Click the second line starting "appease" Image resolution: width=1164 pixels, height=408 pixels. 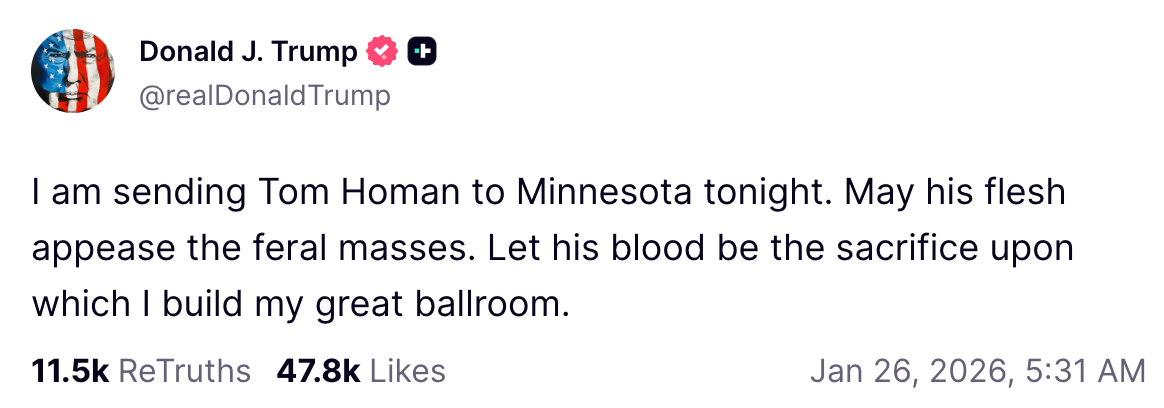pos(550,248)
